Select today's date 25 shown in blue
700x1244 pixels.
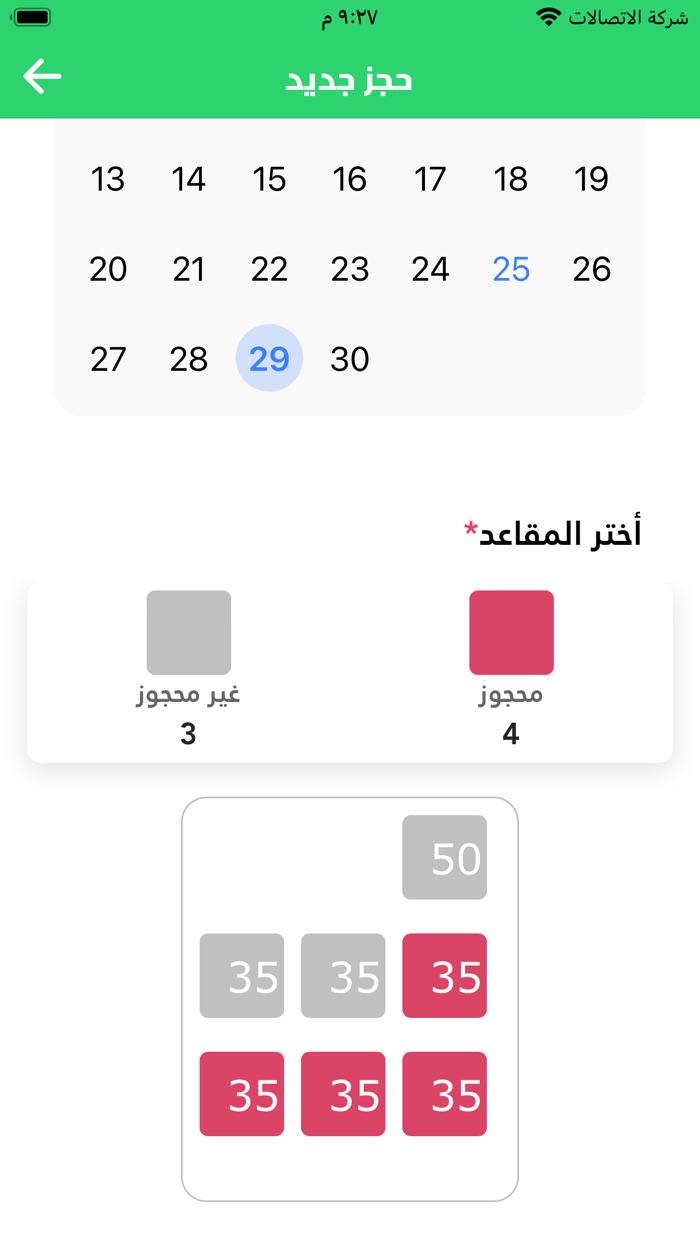511,268
